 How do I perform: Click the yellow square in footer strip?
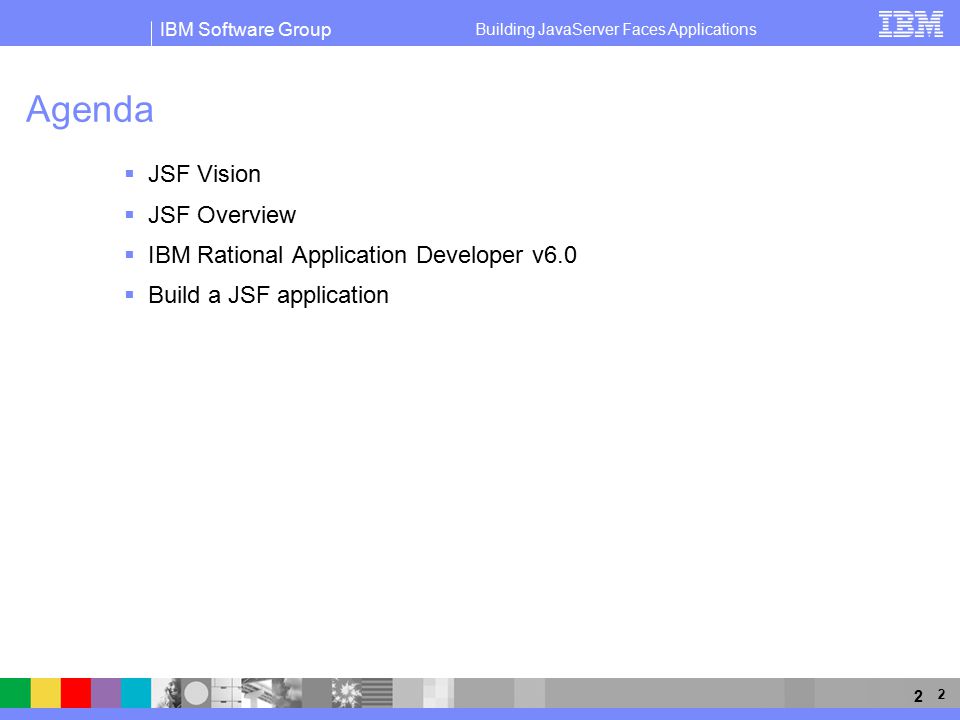point(45,693)
